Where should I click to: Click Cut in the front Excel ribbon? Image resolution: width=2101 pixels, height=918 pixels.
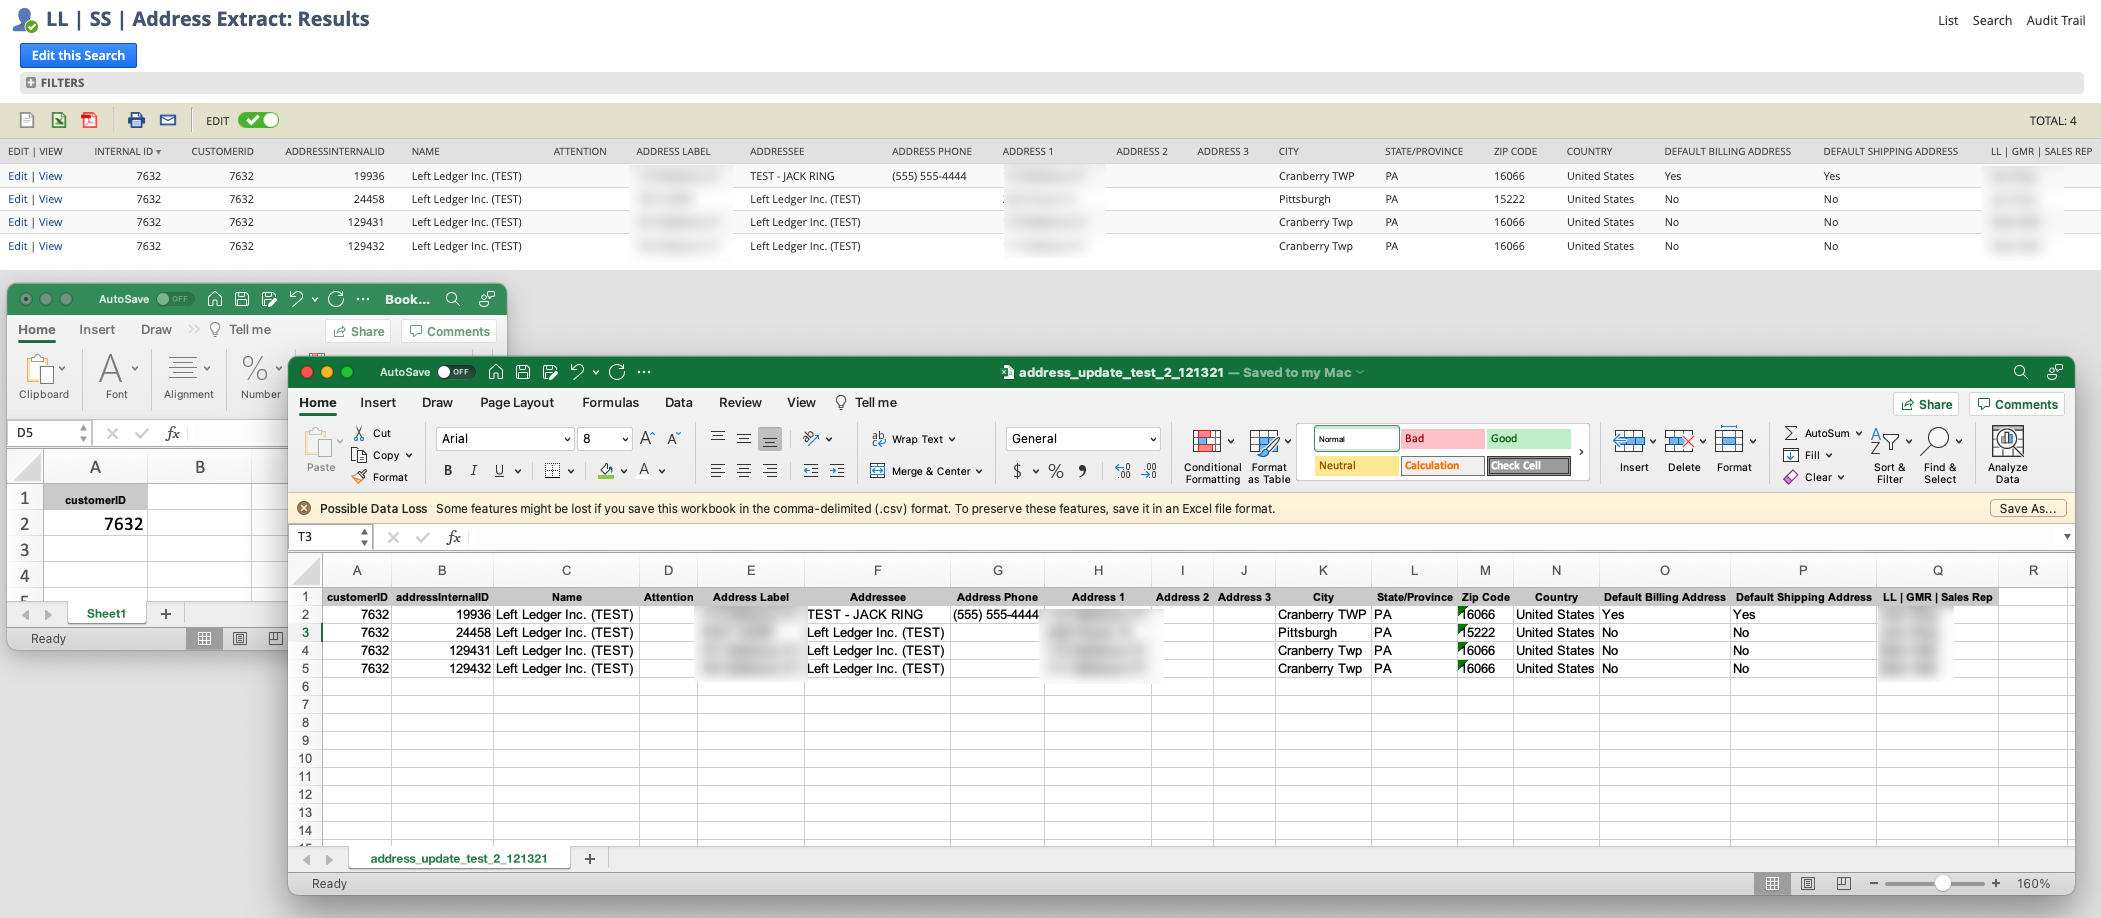(373, 433)
